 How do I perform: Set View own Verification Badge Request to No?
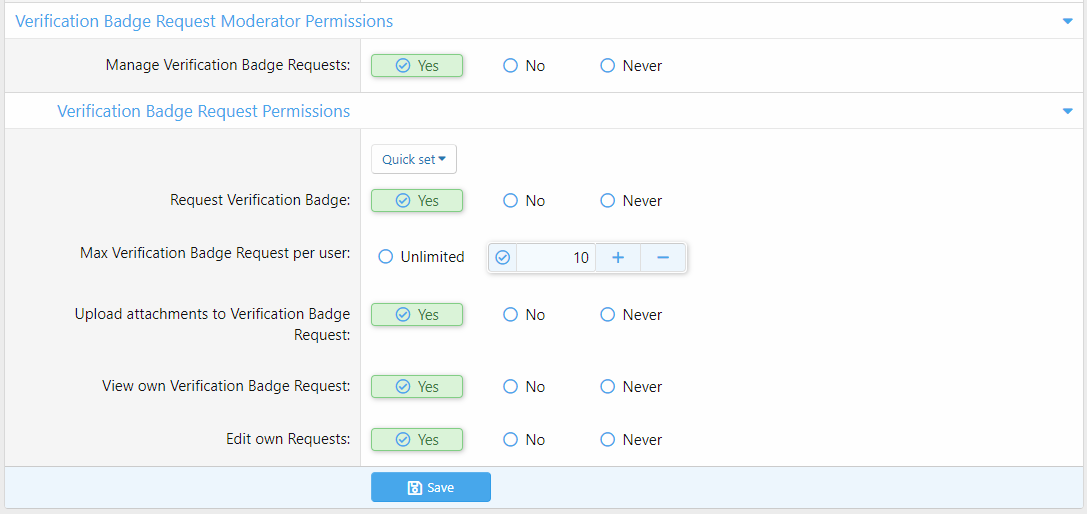511,387
